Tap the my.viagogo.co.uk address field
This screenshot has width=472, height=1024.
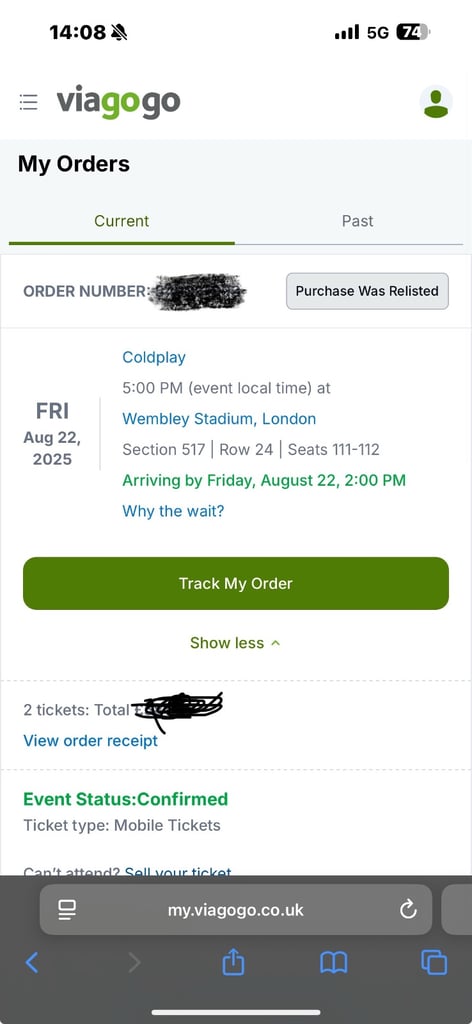[x=236, y=910]
